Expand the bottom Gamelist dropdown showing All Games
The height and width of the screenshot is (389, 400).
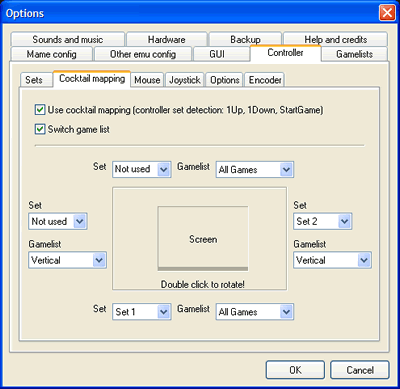(255, 312)
